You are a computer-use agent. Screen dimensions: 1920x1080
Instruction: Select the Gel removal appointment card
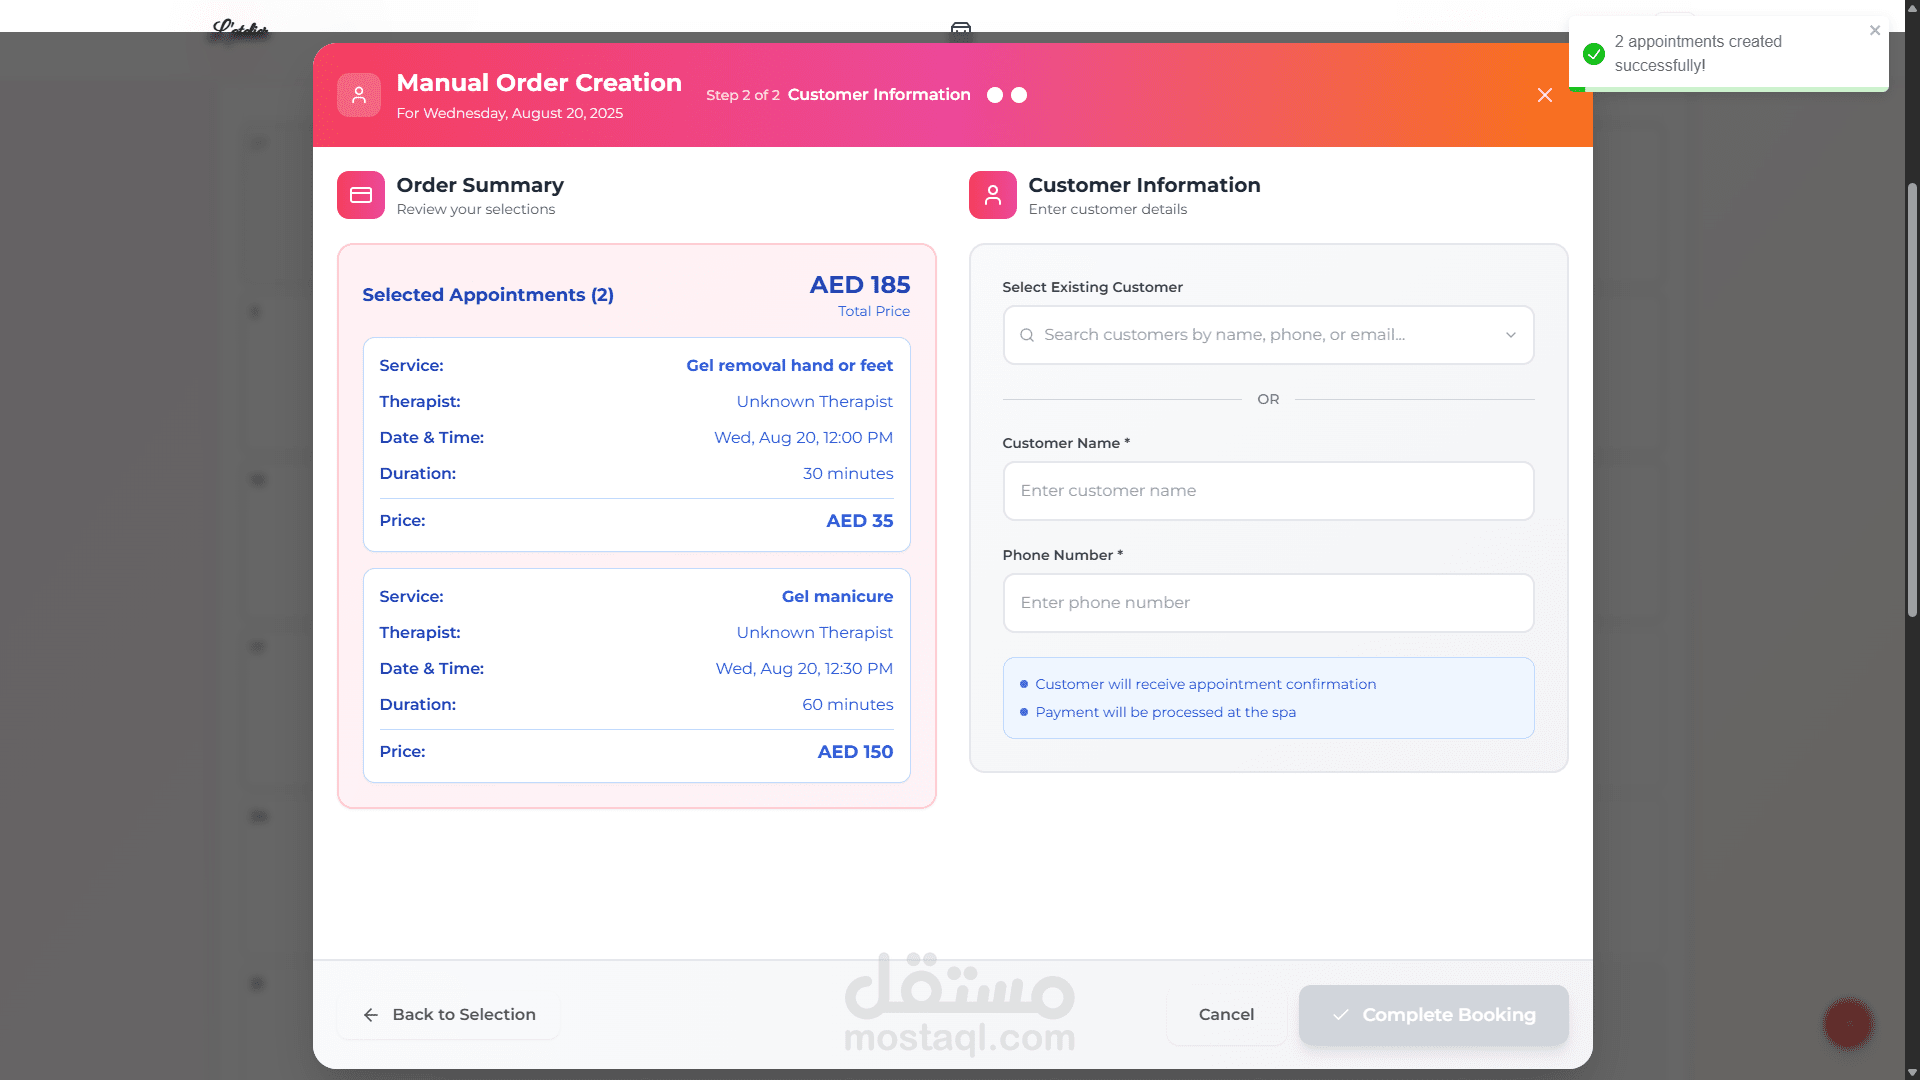click(x=636, y=444)
